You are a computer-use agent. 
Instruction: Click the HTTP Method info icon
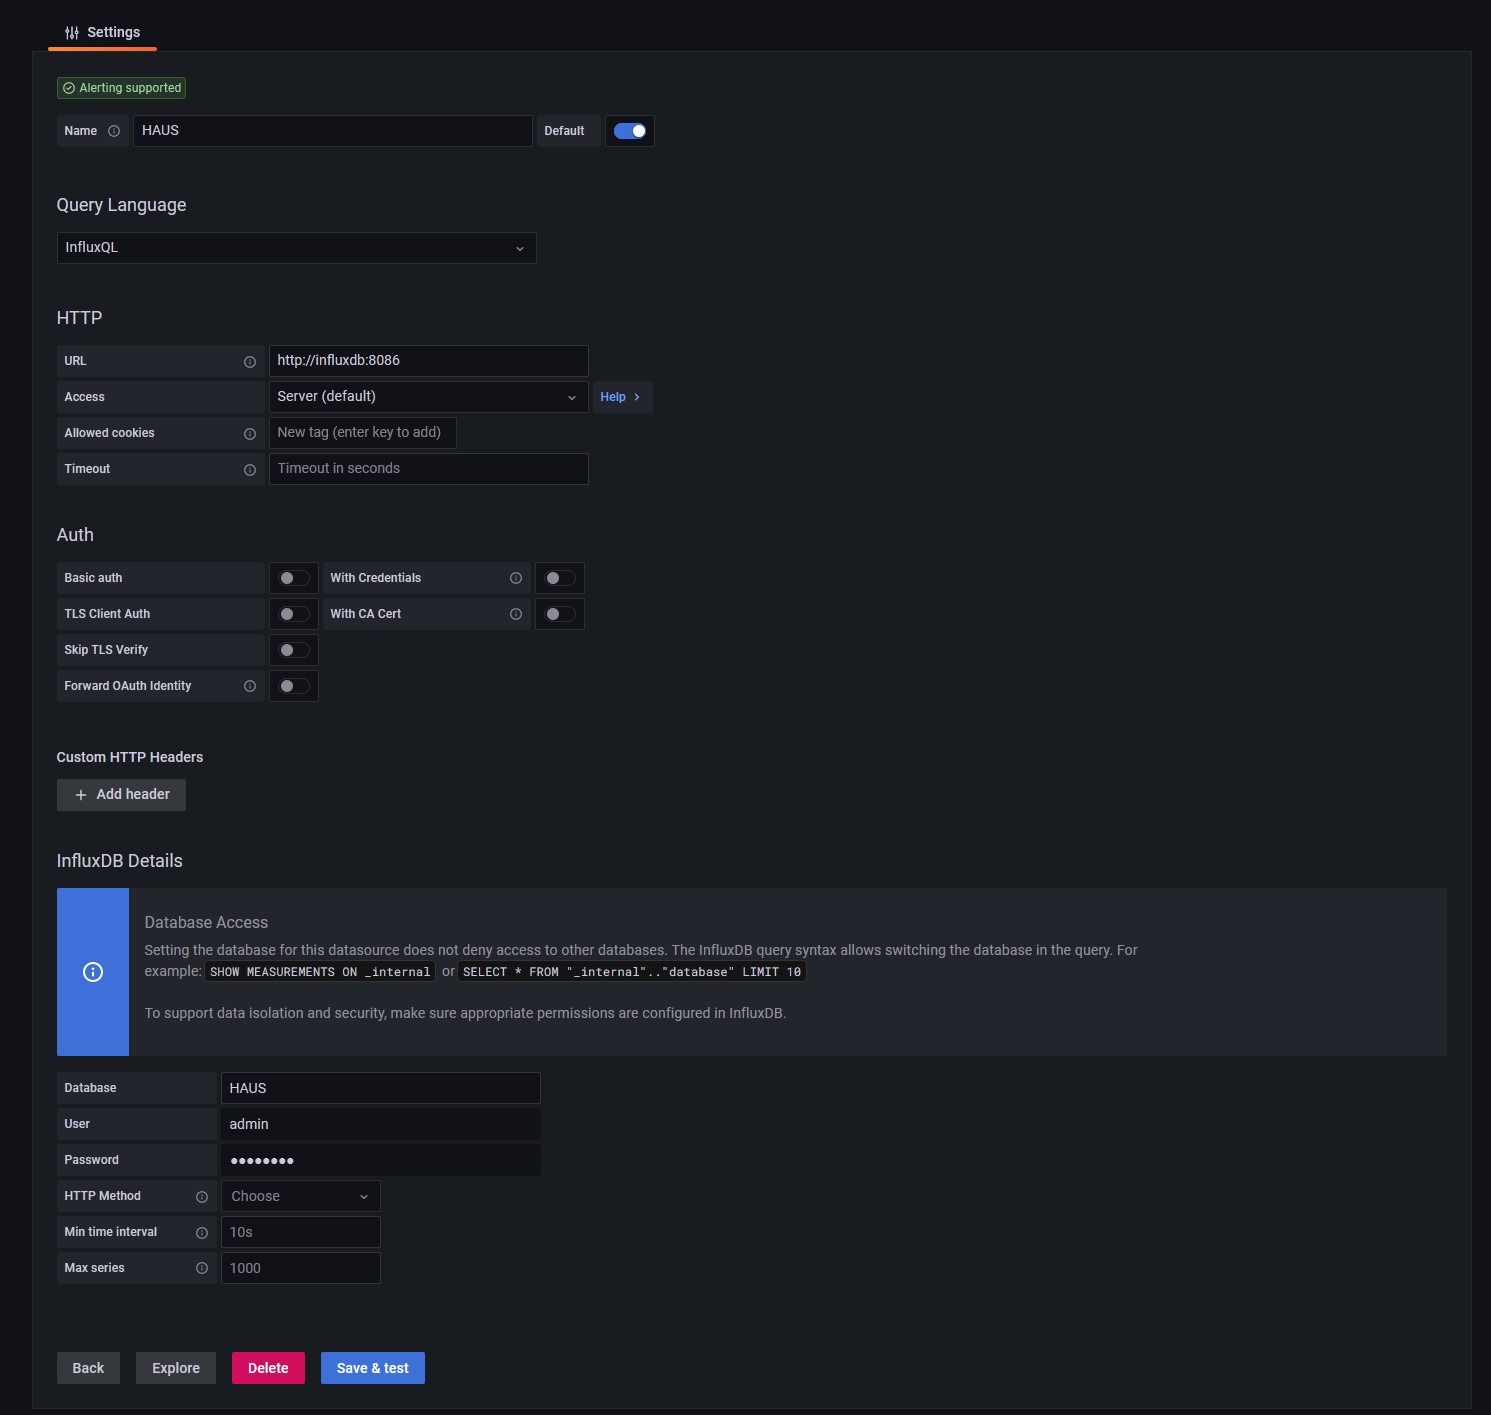click(x=202, y=1197)
